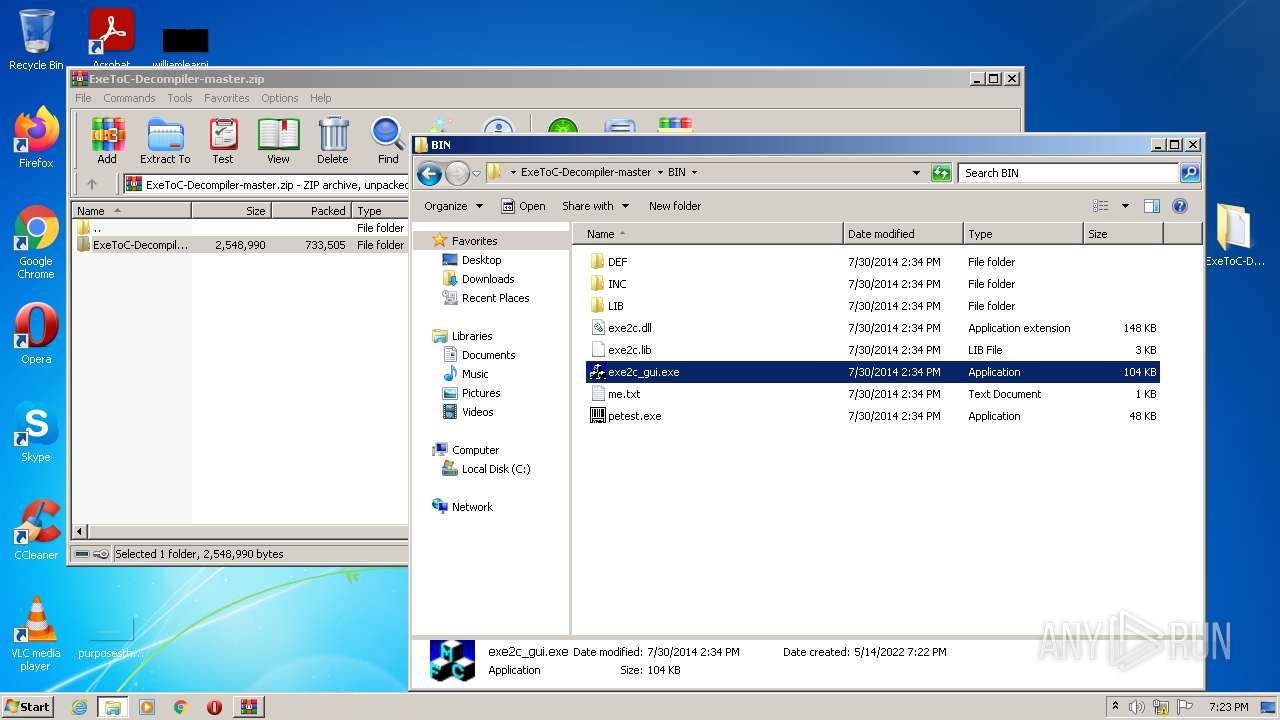Screen dimensions: 1280x720
Task: Open WinRAR Help menu
Action: tap(320, 98)
